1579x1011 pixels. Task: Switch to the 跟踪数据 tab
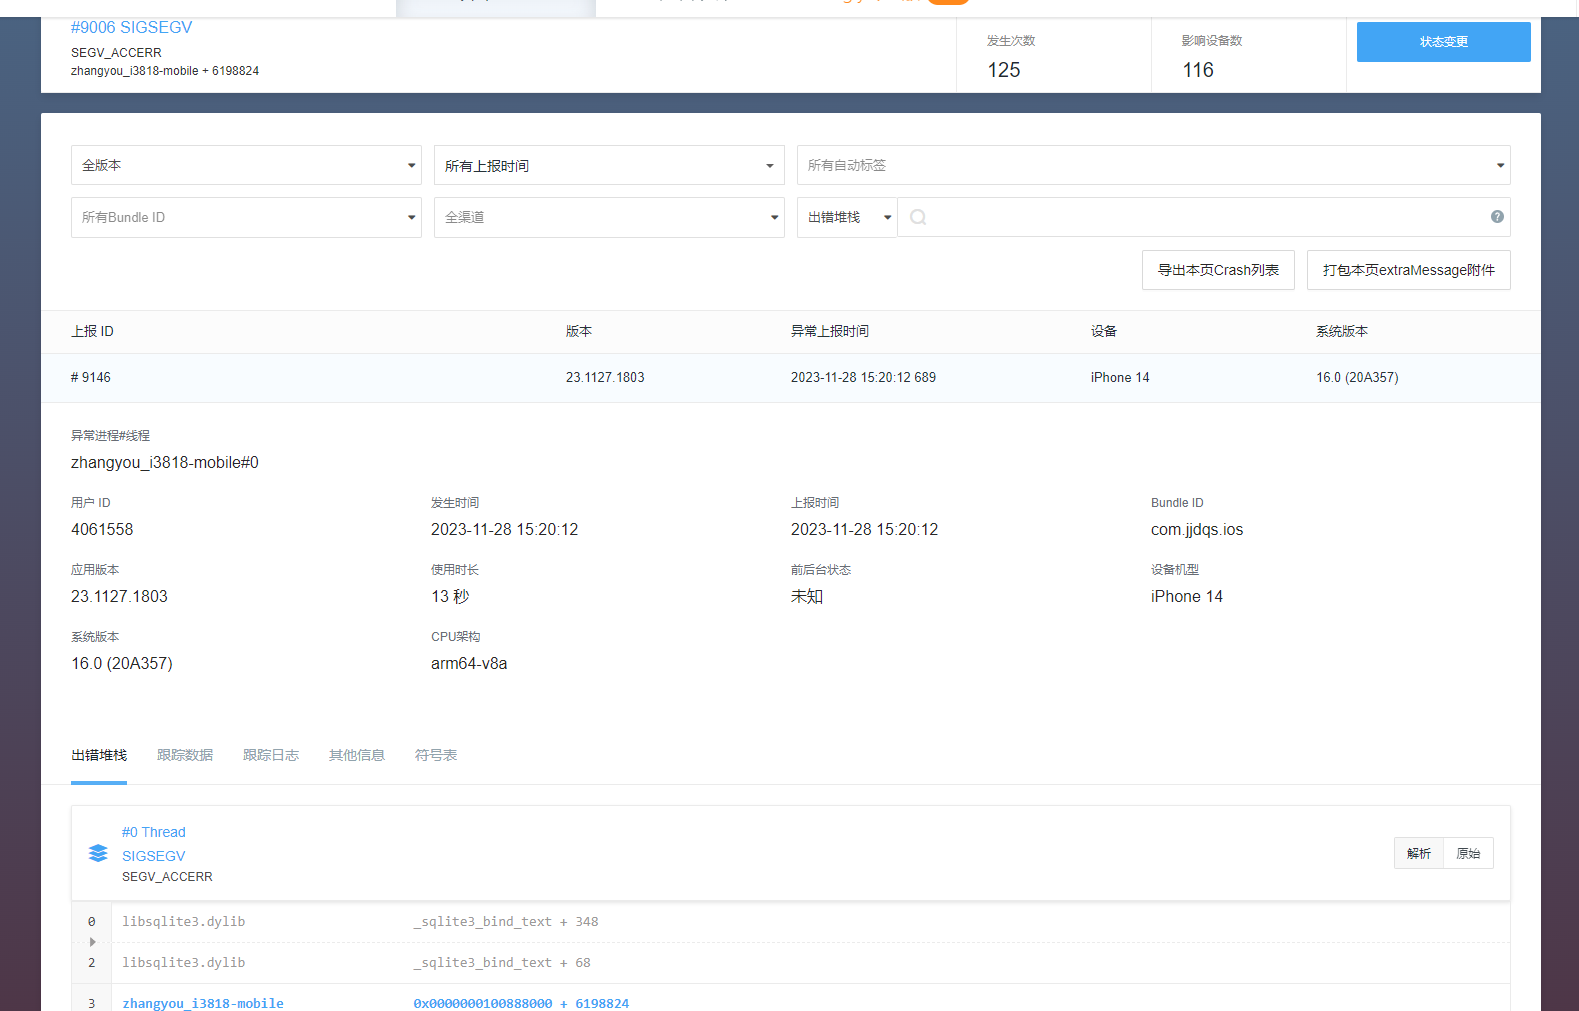pos(185,755)
